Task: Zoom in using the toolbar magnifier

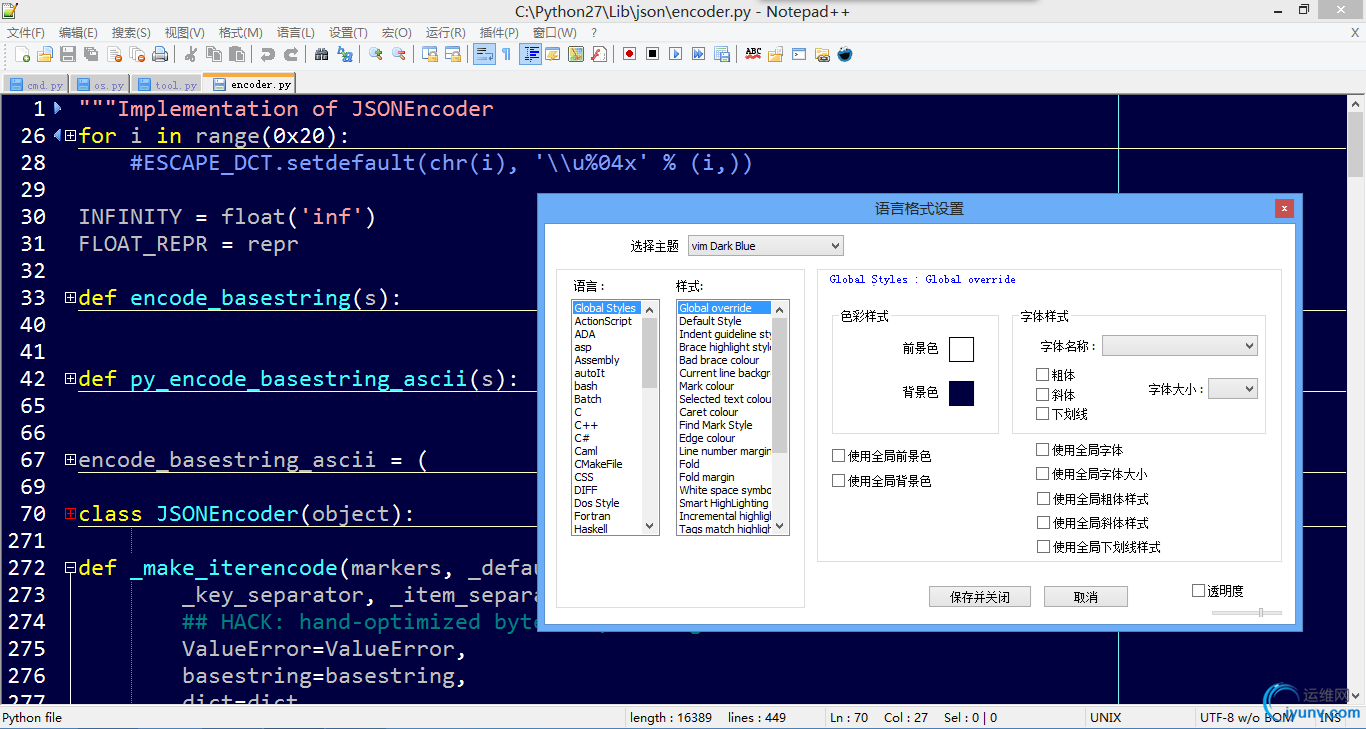Action: [x=375, y=54]
